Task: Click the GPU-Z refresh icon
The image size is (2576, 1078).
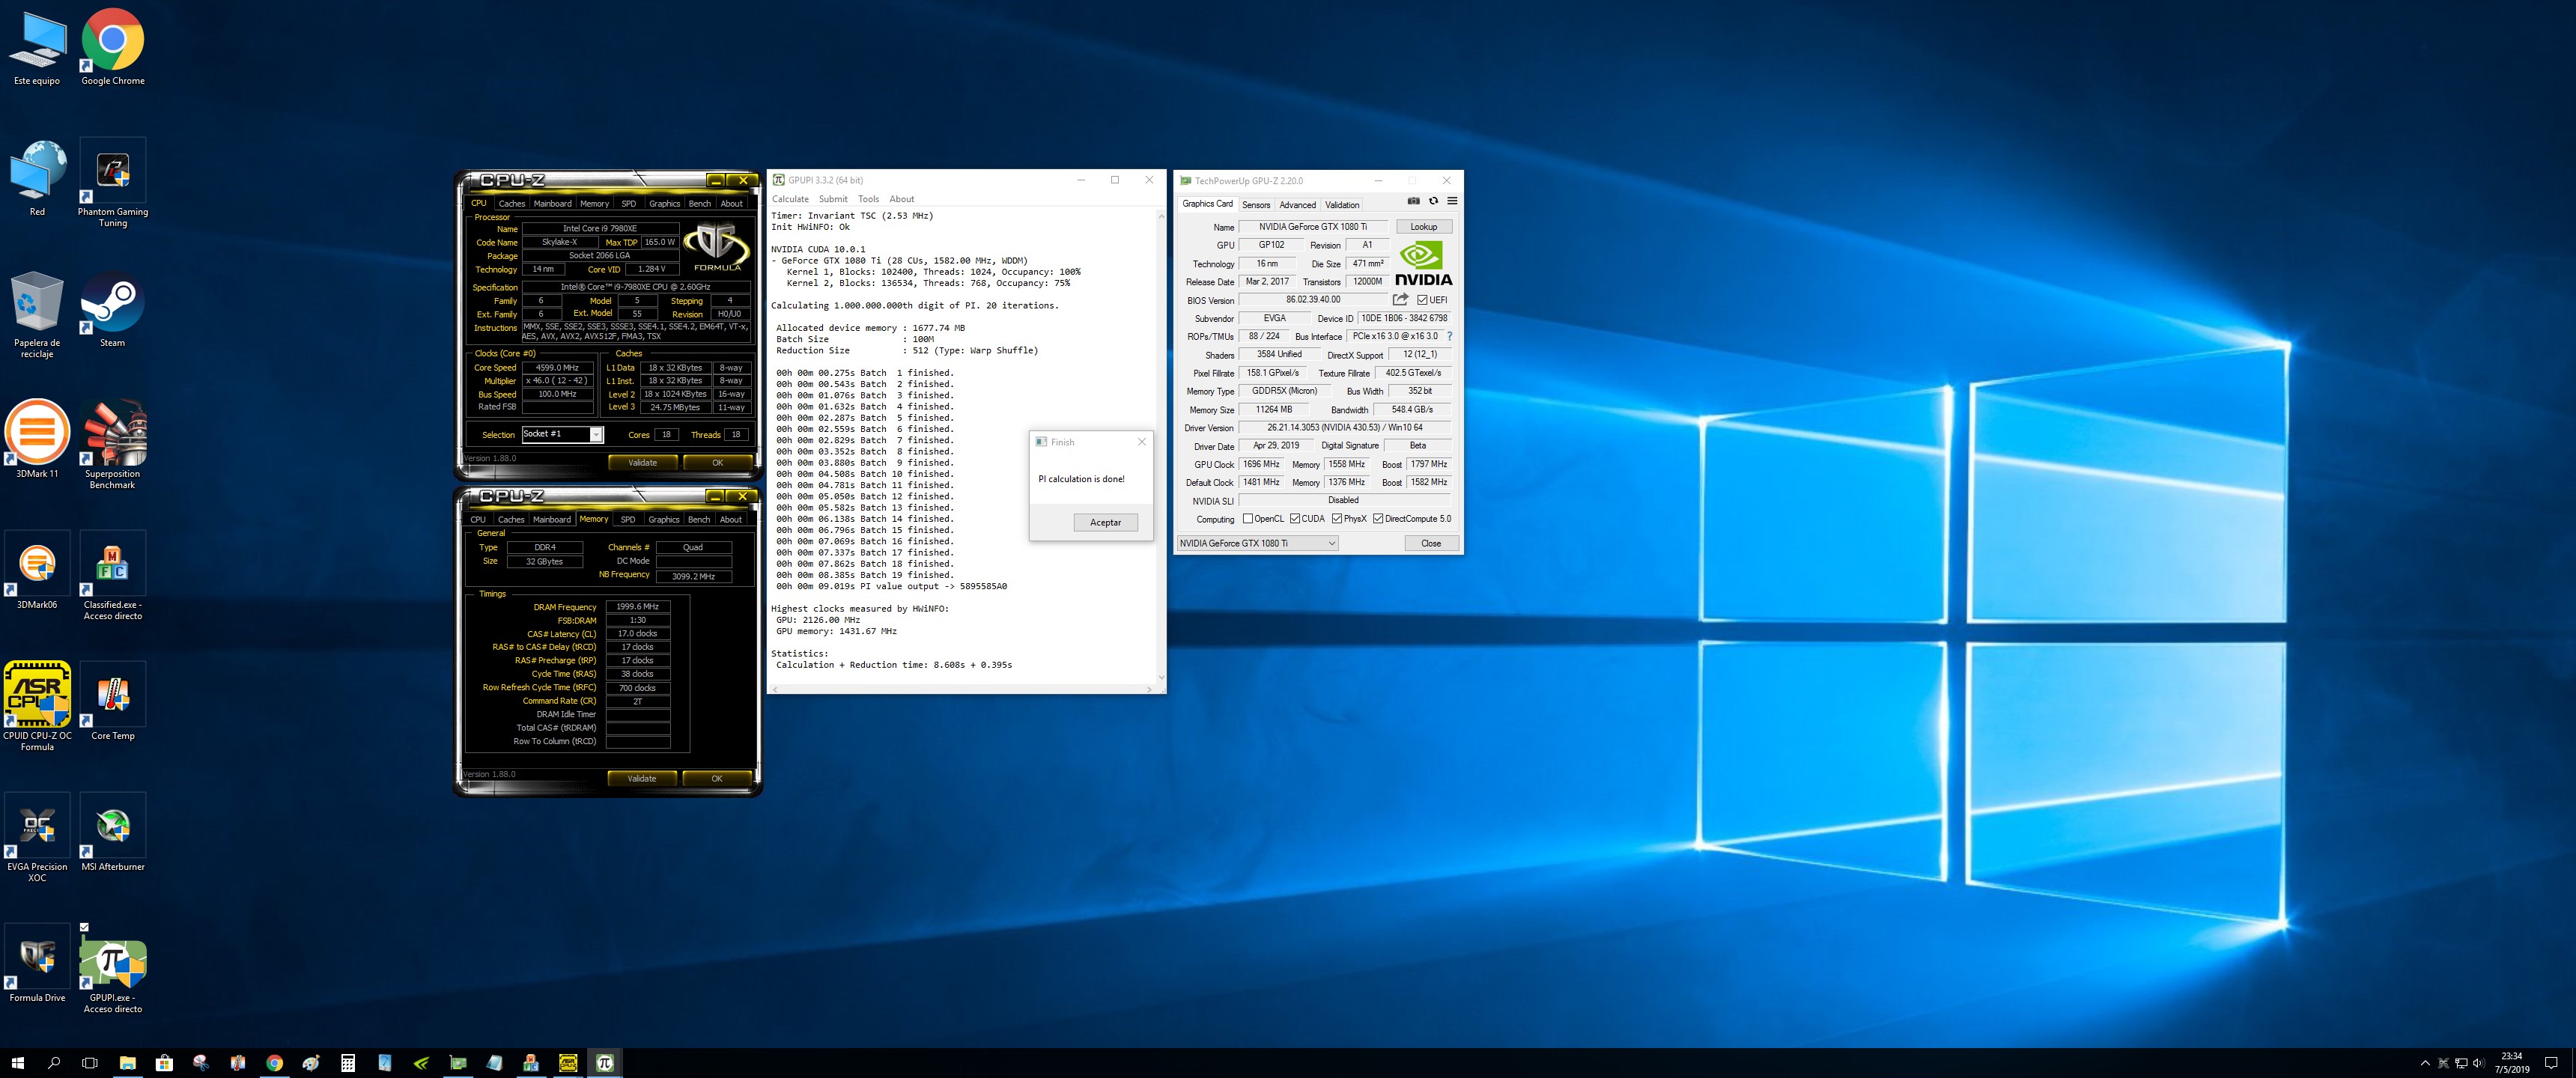Action: pyautogui.click(x=1433, y=201)
